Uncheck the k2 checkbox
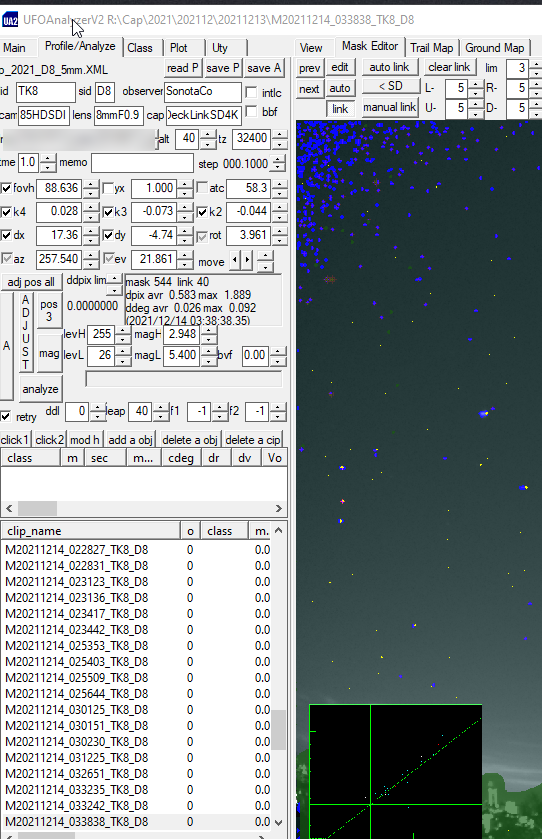 (202, 212)
